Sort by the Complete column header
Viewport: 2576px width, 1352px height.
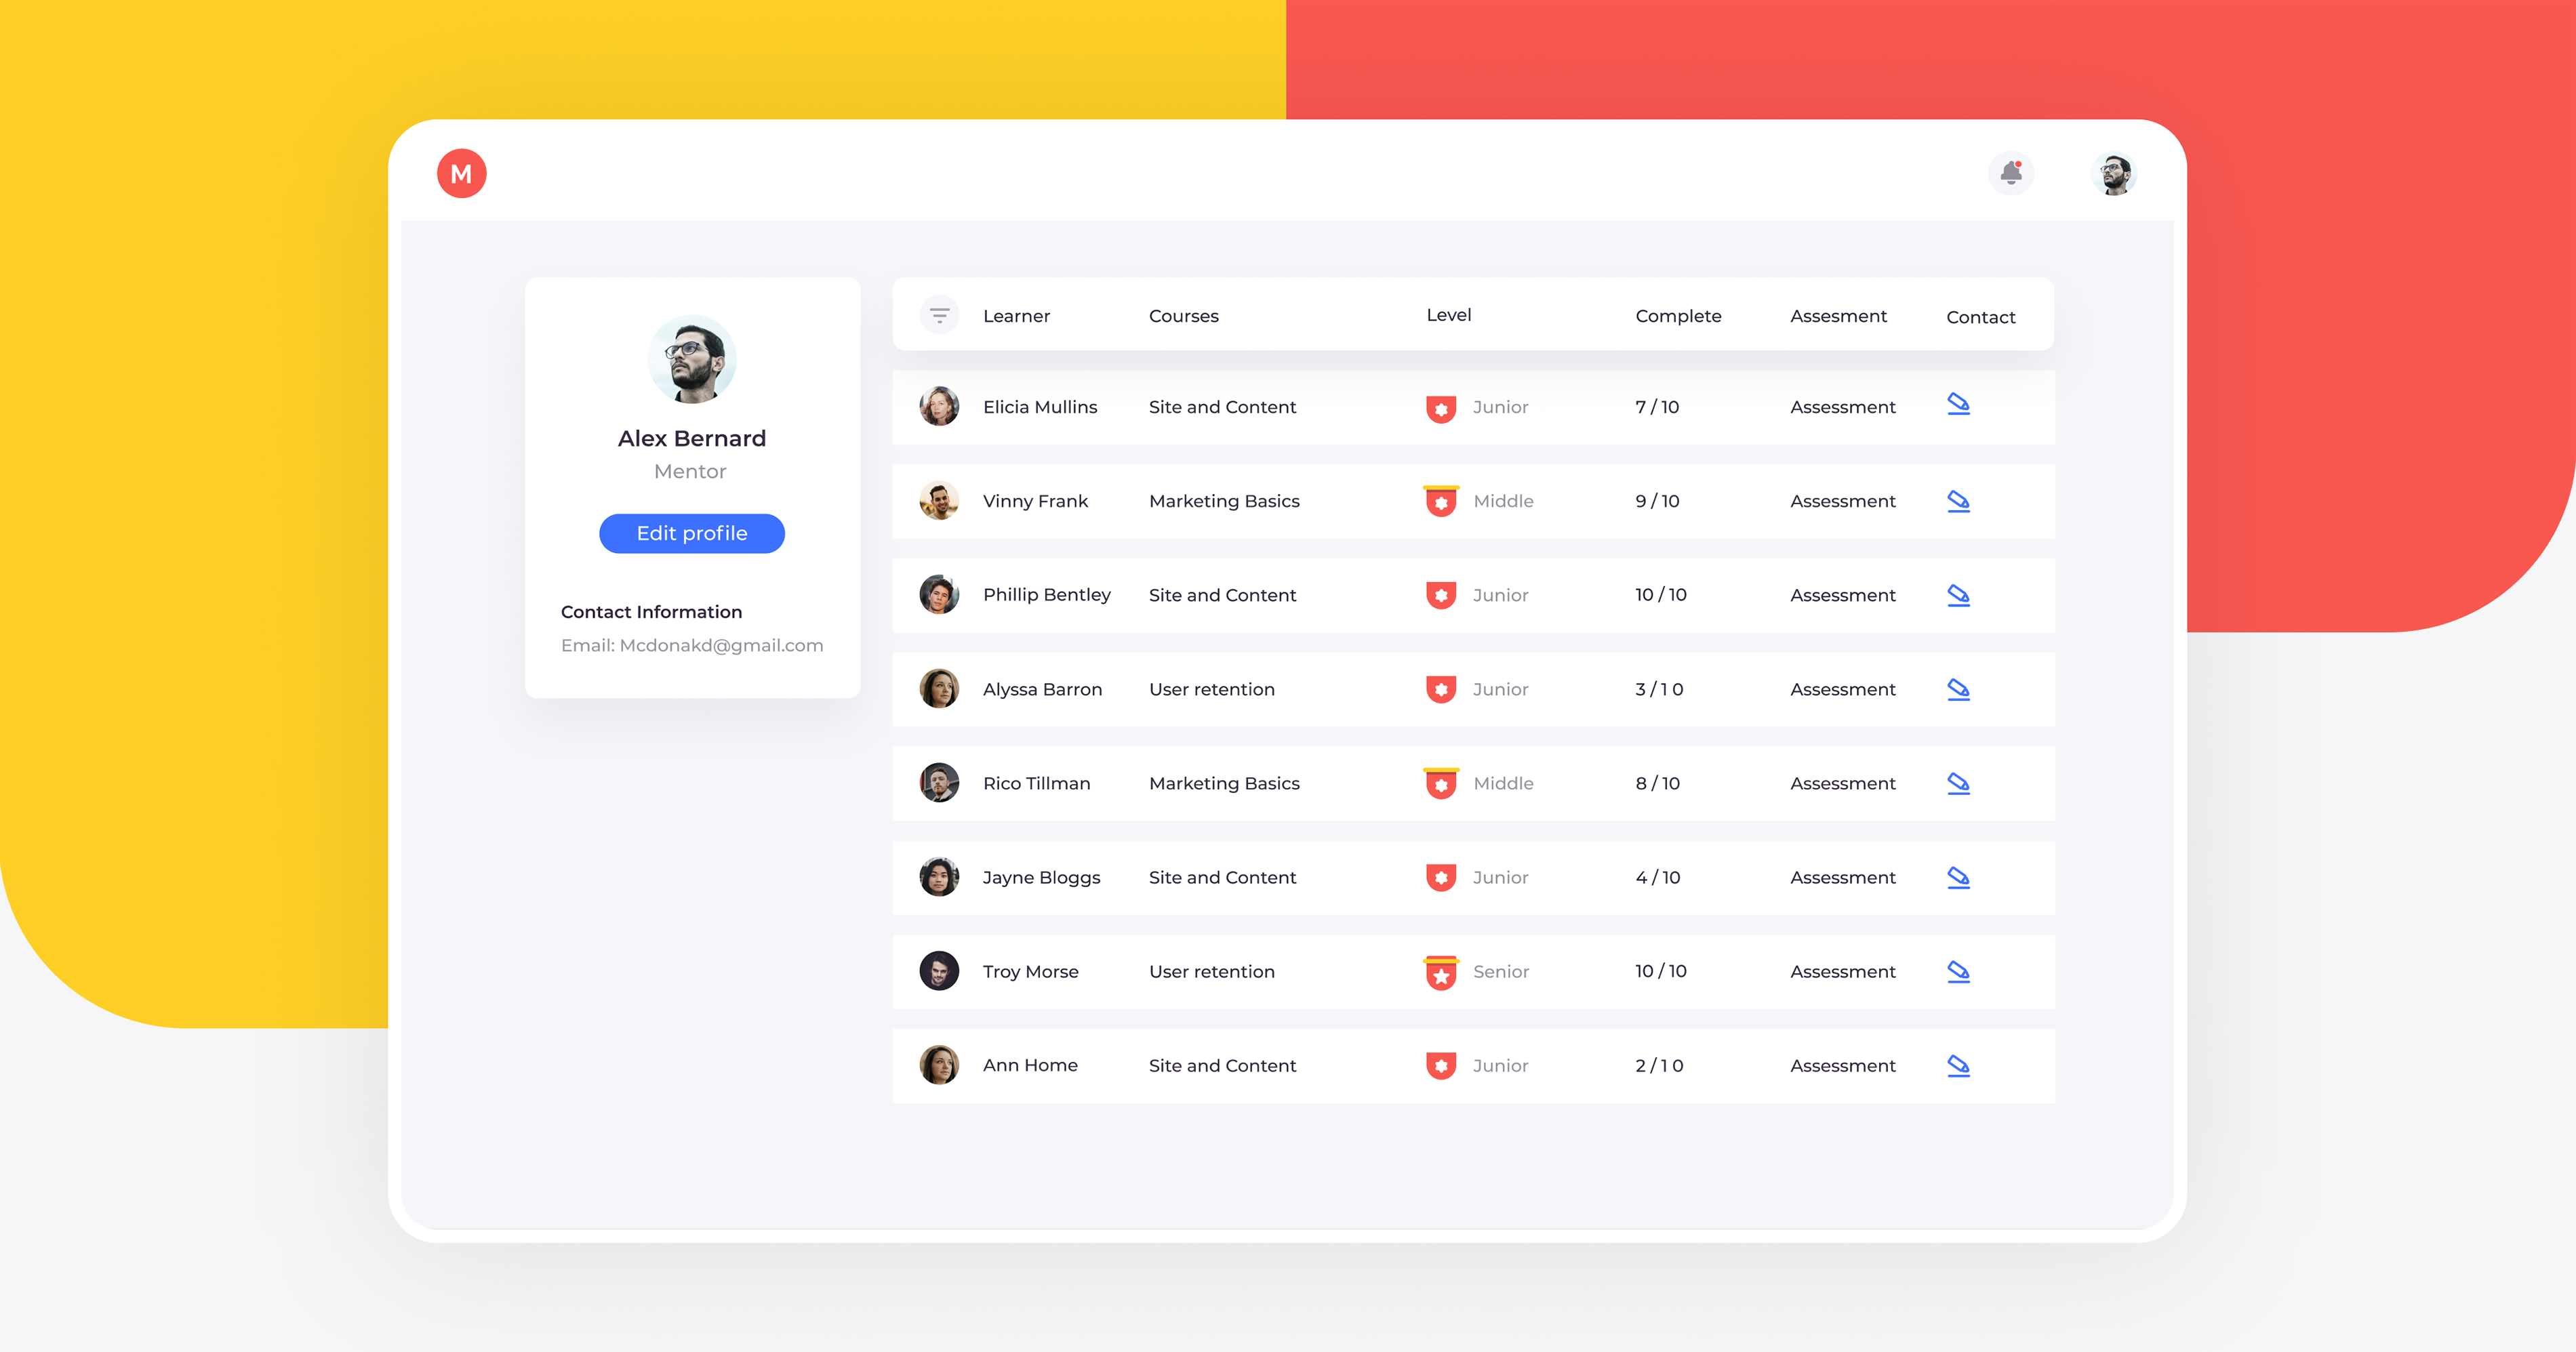coord(1678,316)
